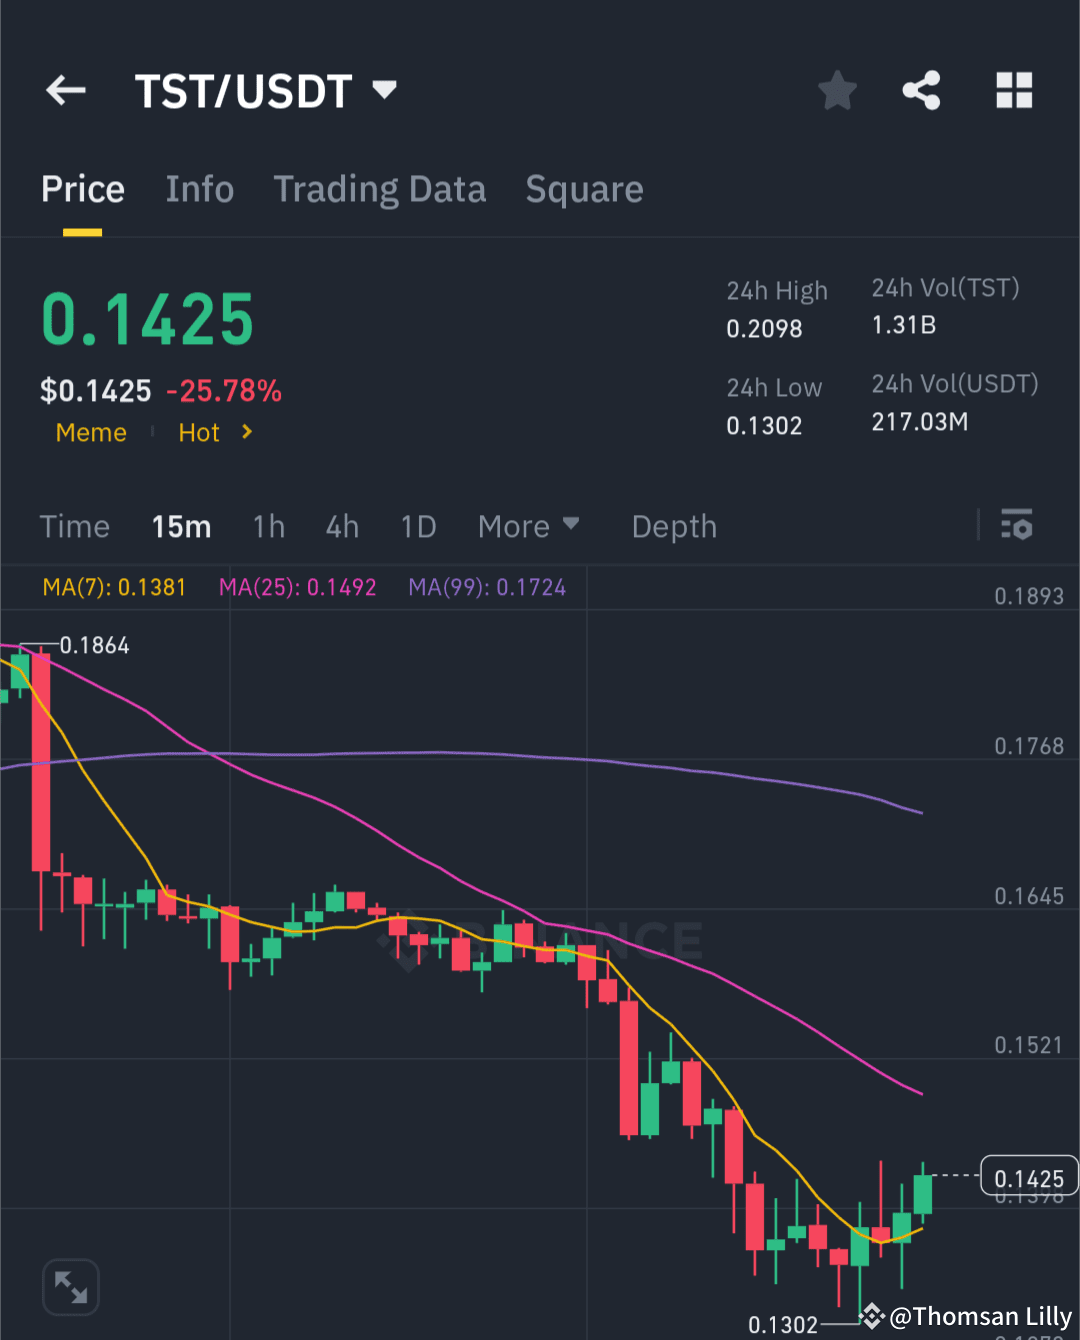
Task: Click the MA(7) indicator label
Action: 114,587
